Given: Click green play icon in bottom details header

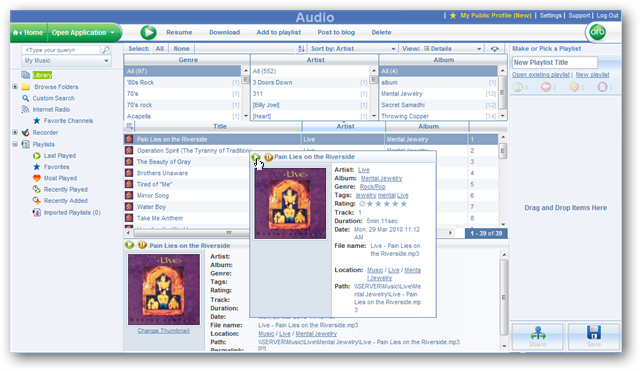Looking at the screenshot, I should pyautogui.click(x=129, y=245).
